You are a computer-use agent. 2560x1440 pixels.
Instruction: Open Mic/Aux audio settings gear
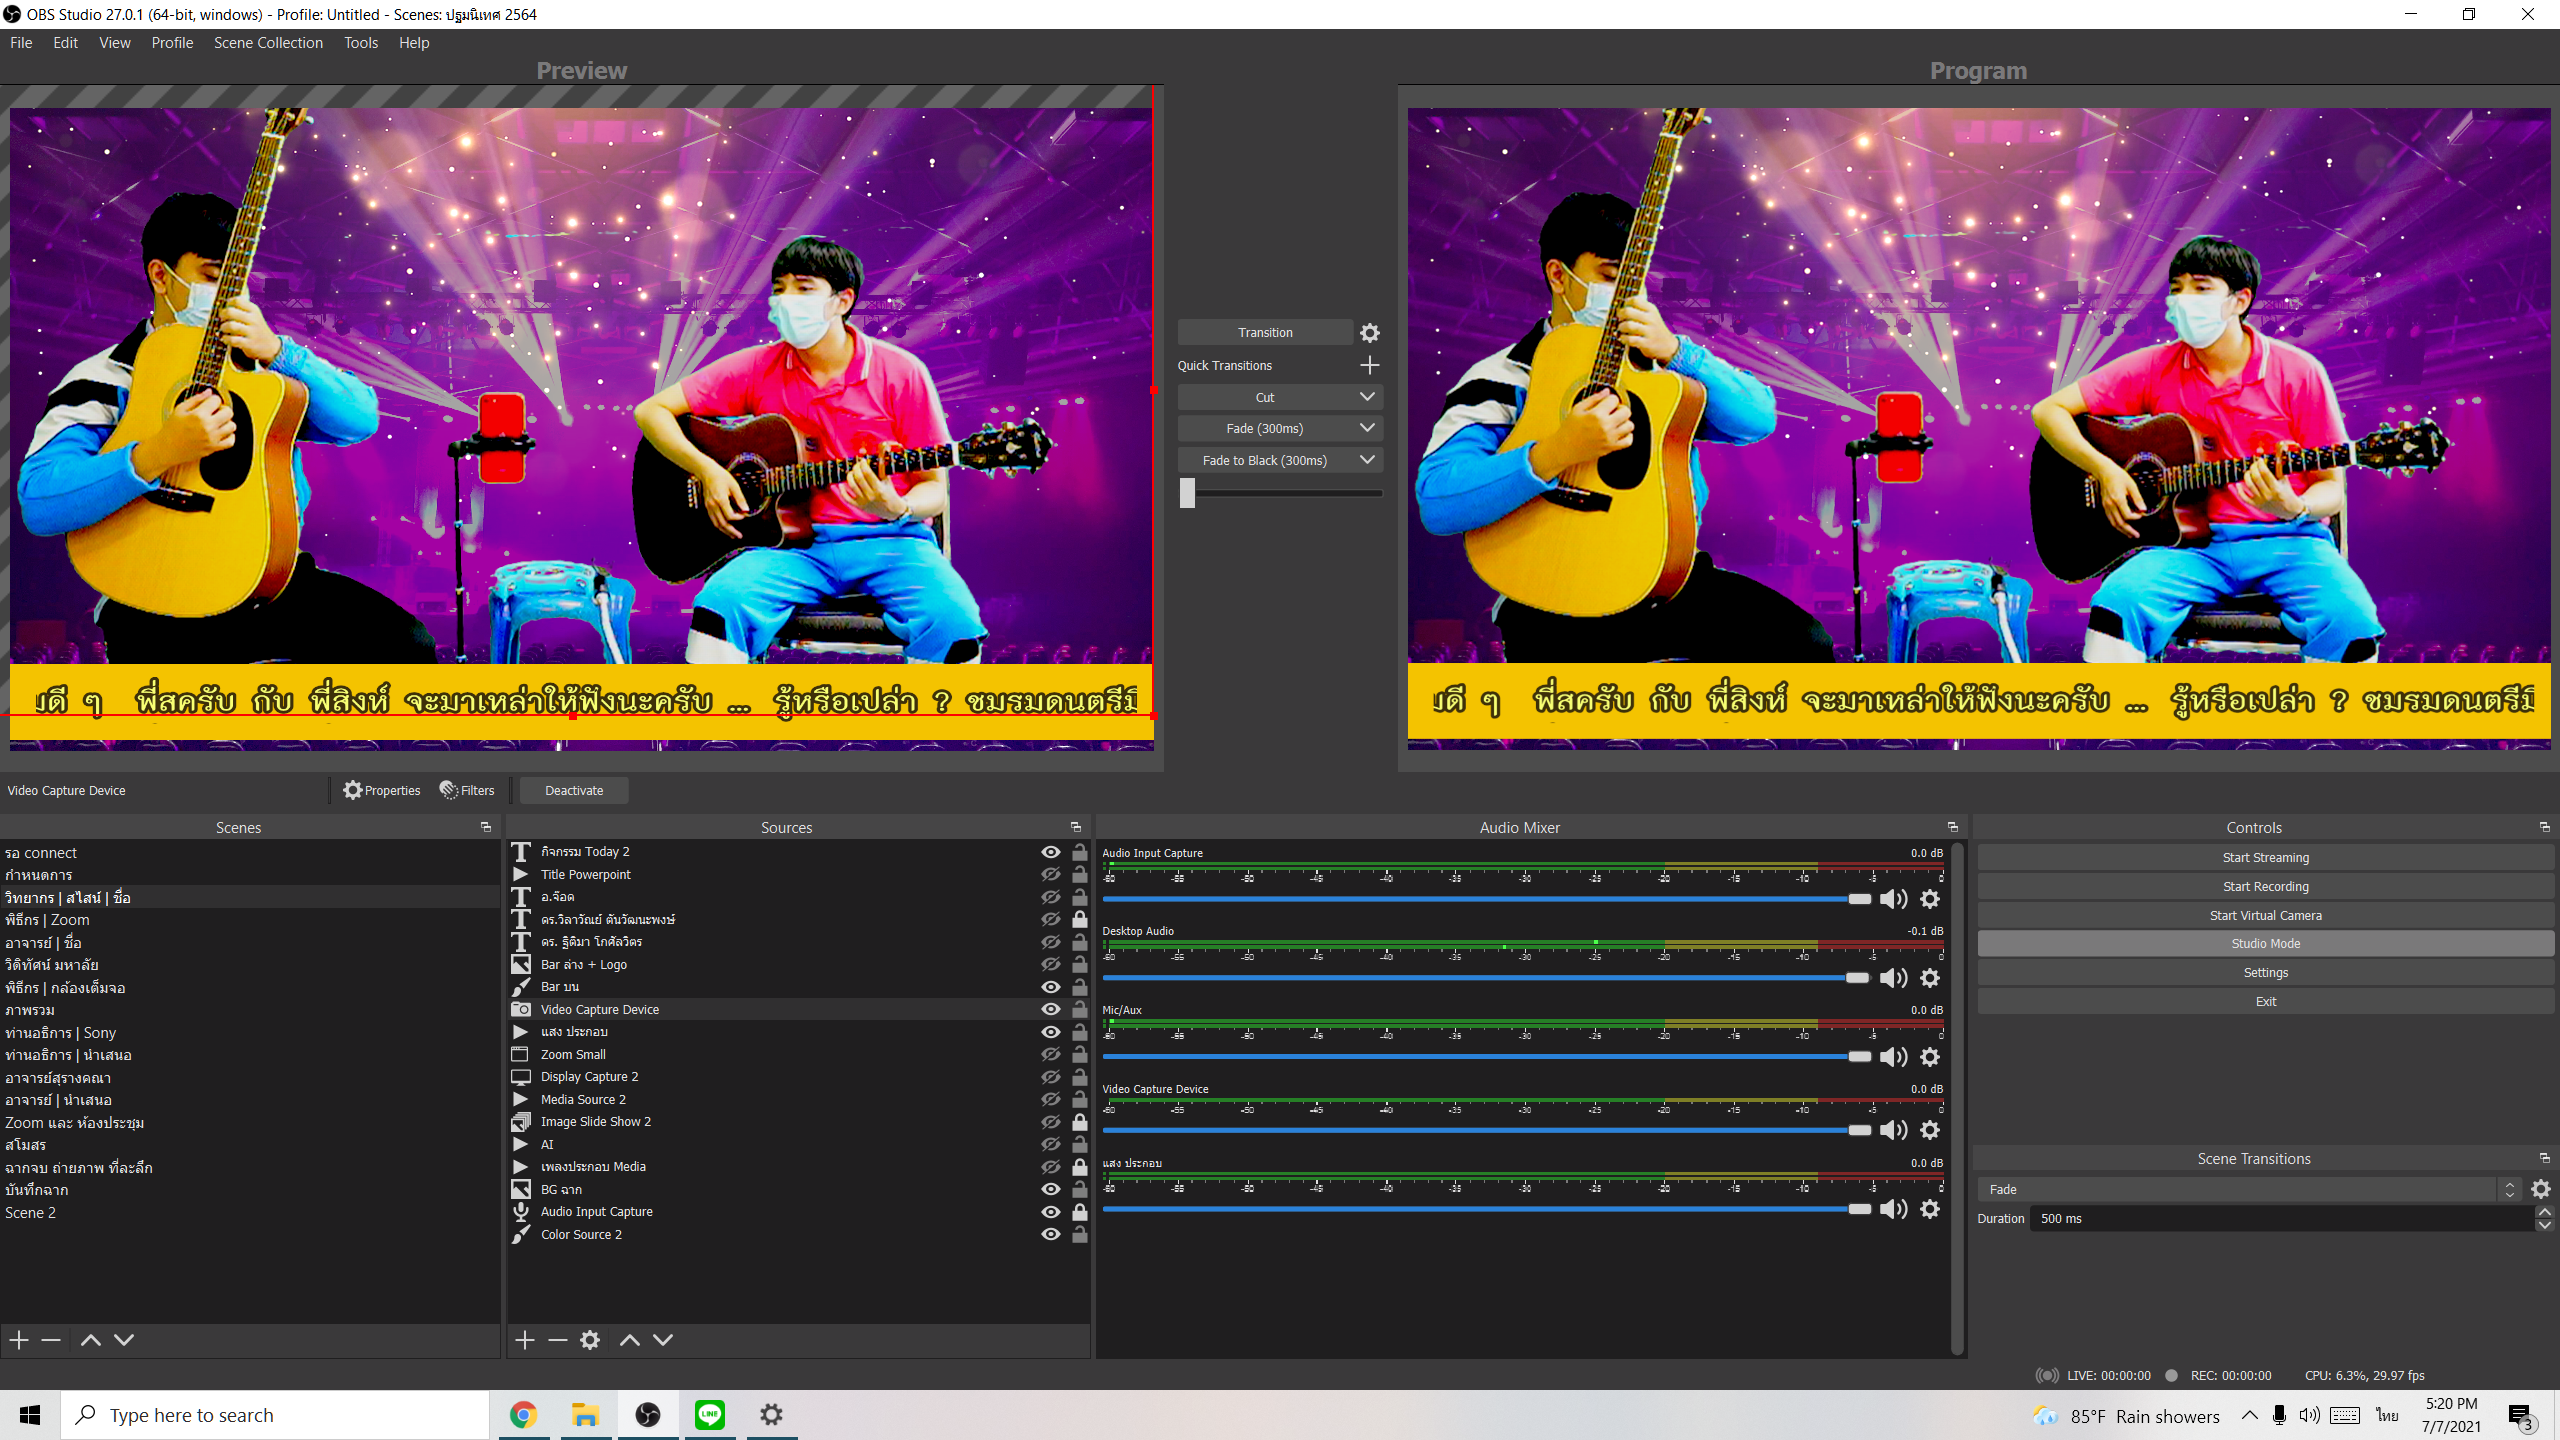(1930, 1057)
